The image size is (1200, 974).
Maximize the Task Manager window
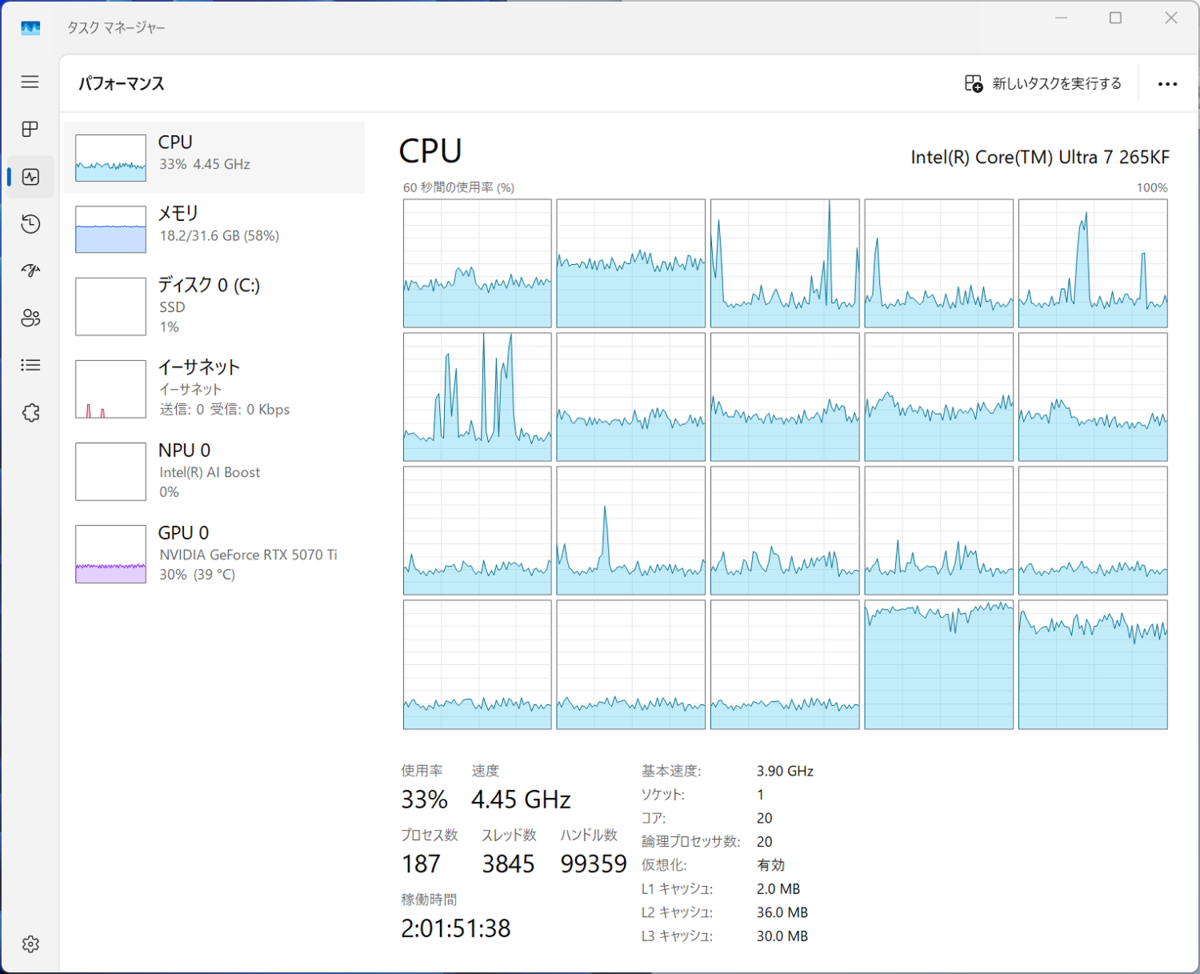click(1115, 18)
